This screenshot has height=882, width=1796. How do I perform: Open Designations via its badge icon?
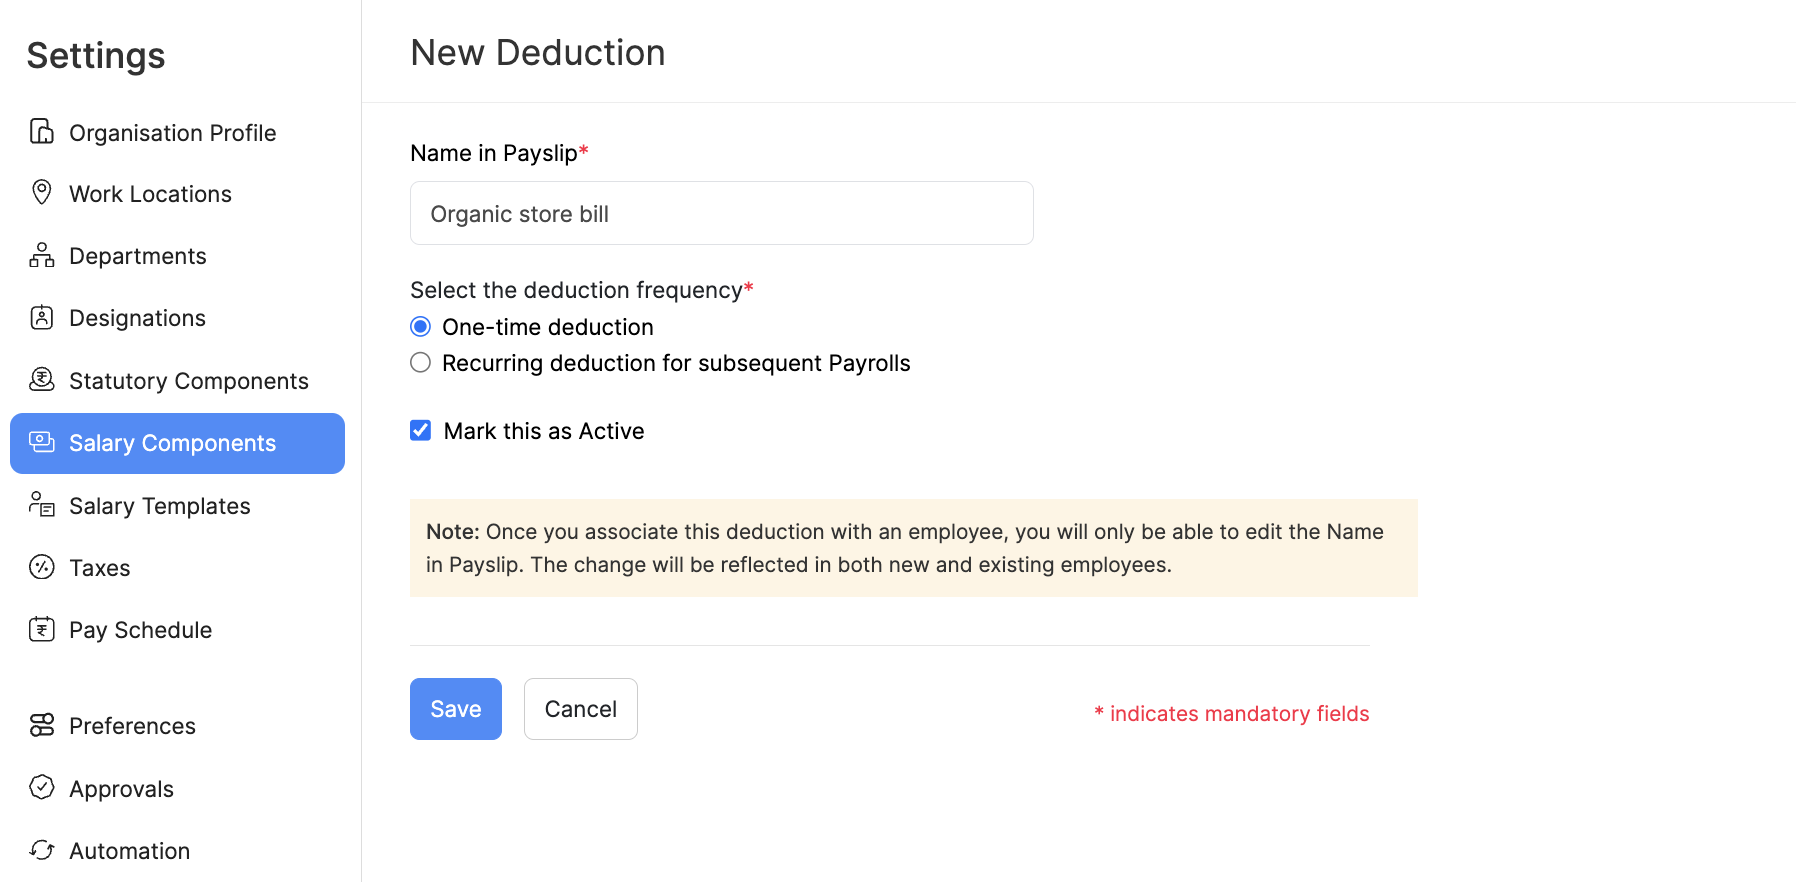[x=41, y=317]
